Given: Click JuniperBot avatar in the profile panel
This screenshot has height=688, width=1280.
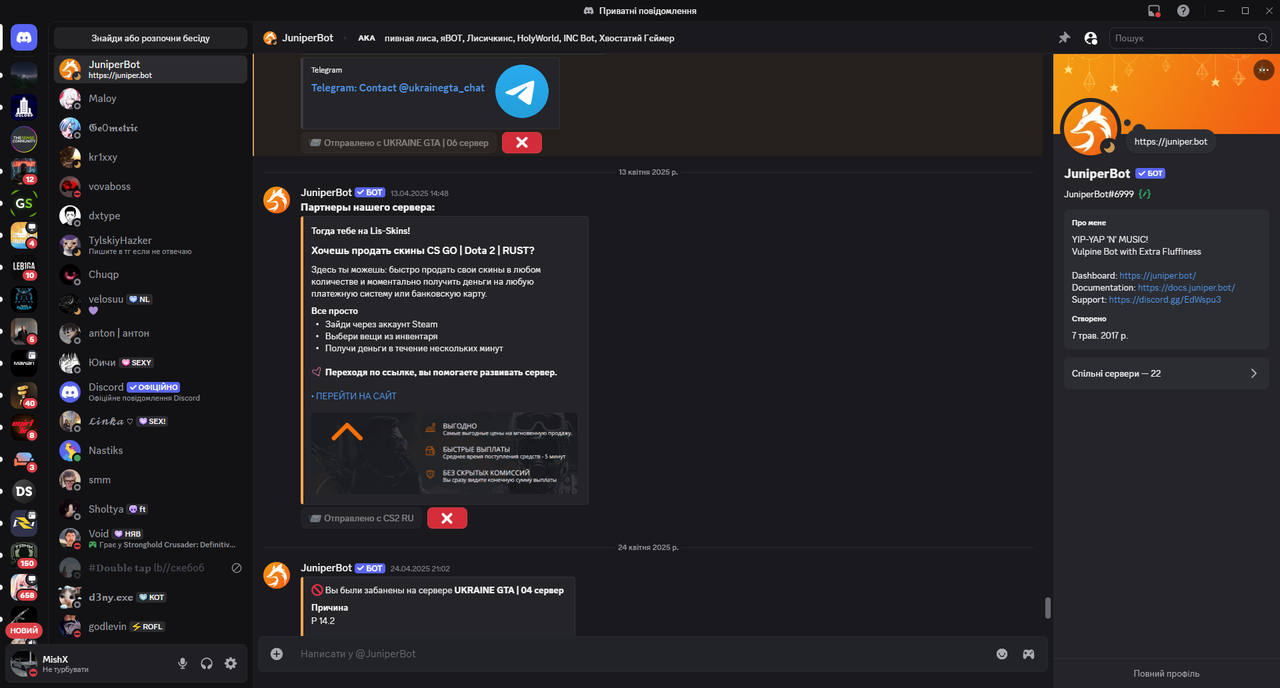Looking at the screenshot, I should coord(1090,129).
